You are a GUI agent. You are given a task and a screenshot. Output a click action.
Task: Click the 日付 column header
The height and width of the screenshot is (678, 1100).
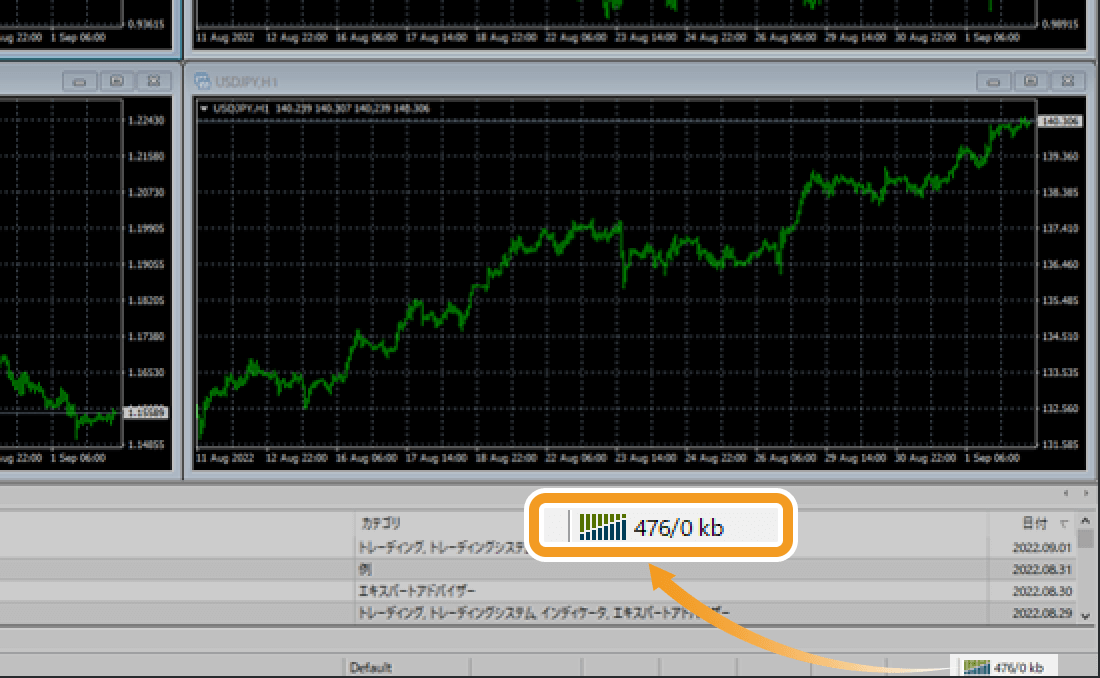(x=1033, y=523)
